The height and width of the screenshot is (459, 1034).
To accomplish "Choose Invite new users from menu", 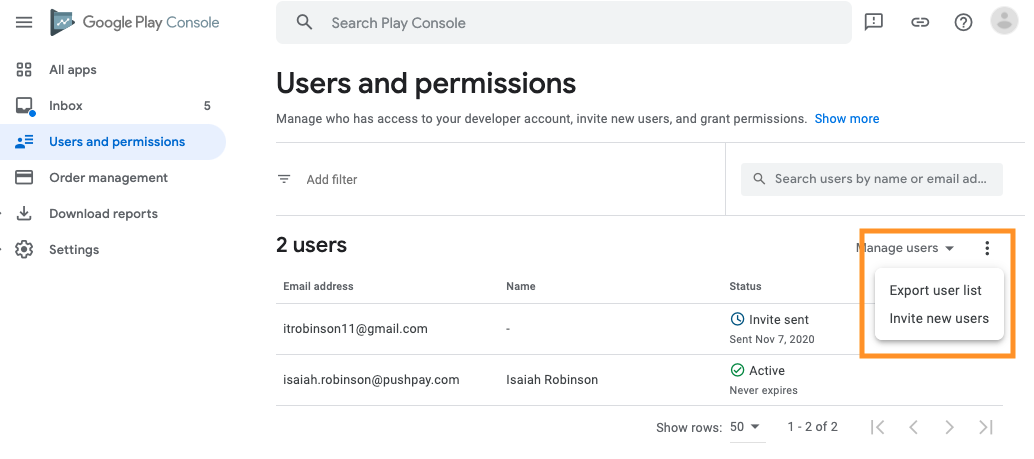I will pos(938,319).
